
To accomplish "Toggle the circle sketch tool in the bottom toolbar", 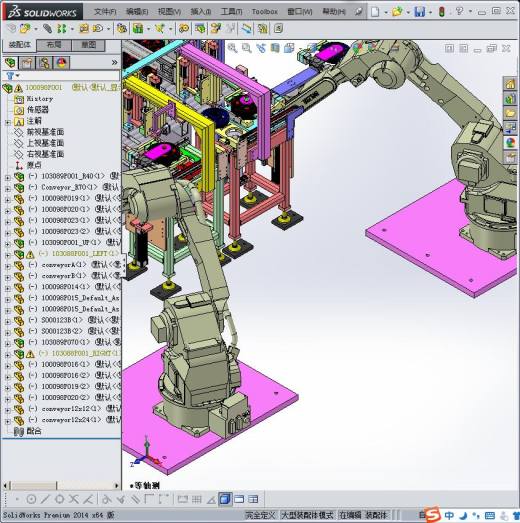I will (31, 499).
